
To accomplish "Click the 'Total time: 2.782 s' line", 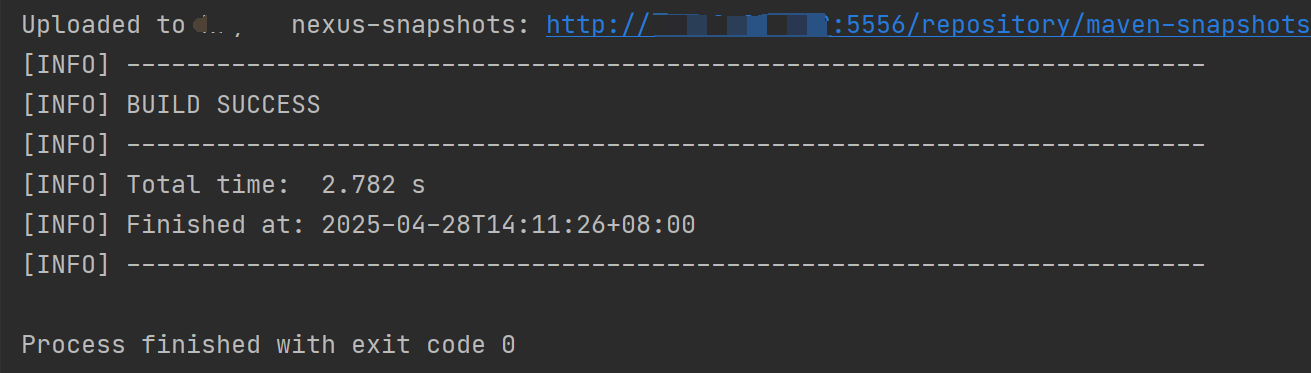I will click(223, 185).
